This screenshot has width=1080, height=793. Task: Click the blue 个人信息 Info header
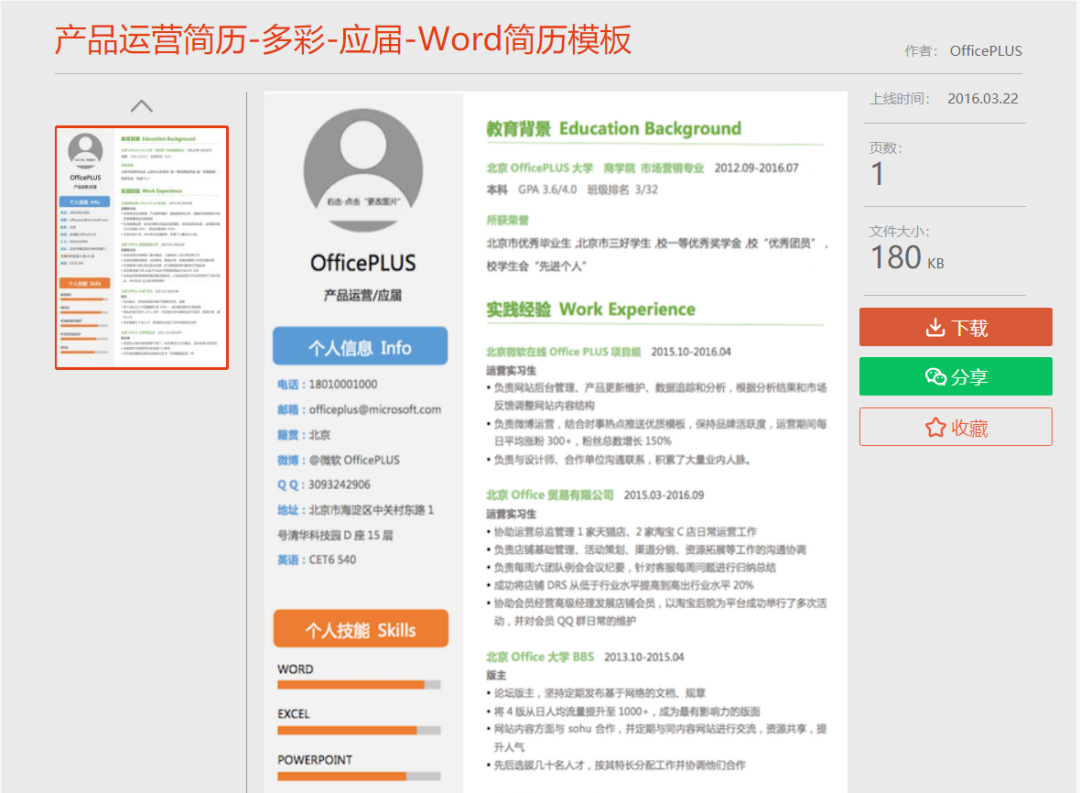coord(360,347)
